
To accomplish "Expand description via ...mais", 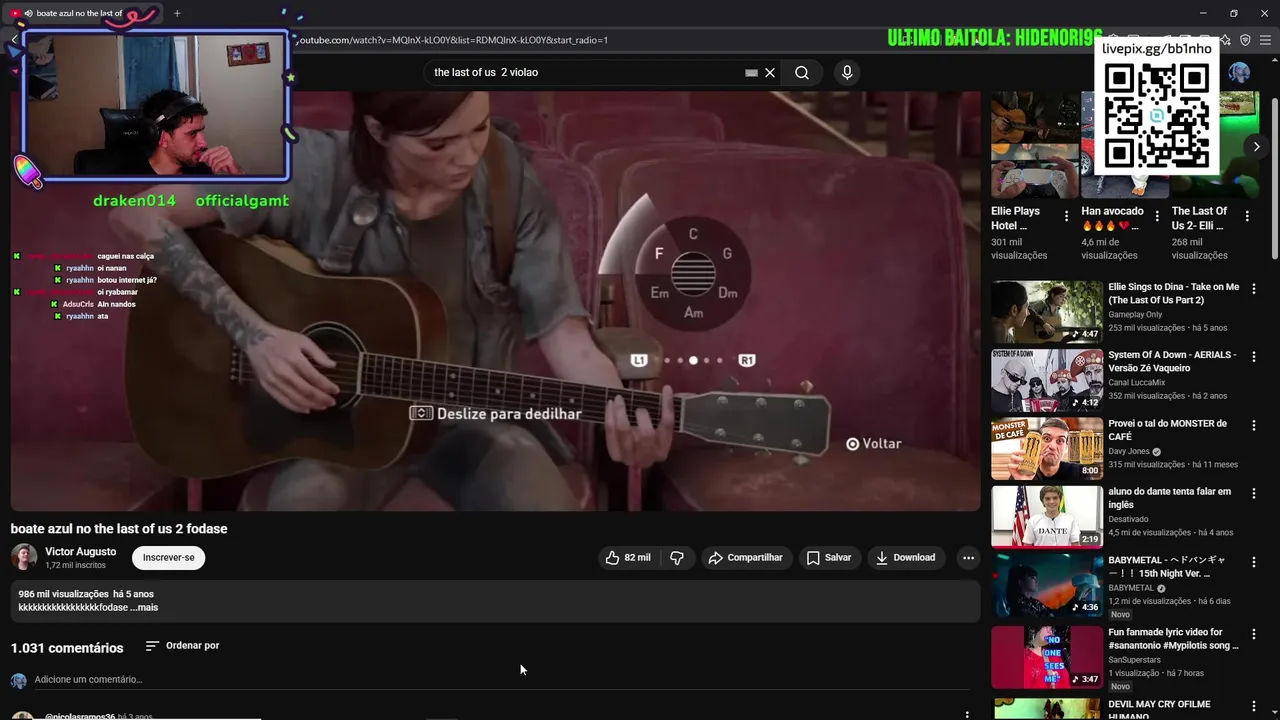I will tap(144, 607).
